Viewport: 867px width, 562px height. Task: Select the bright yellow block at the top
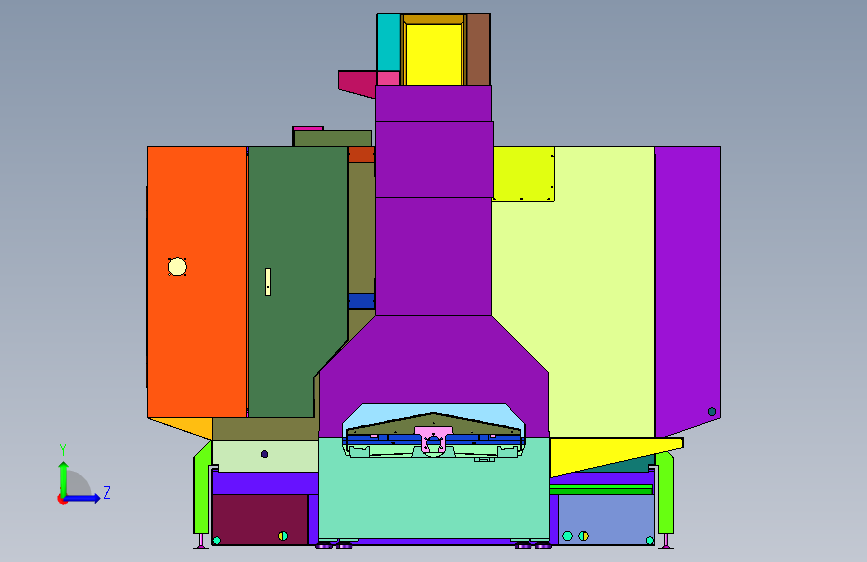tap(434, 54)
